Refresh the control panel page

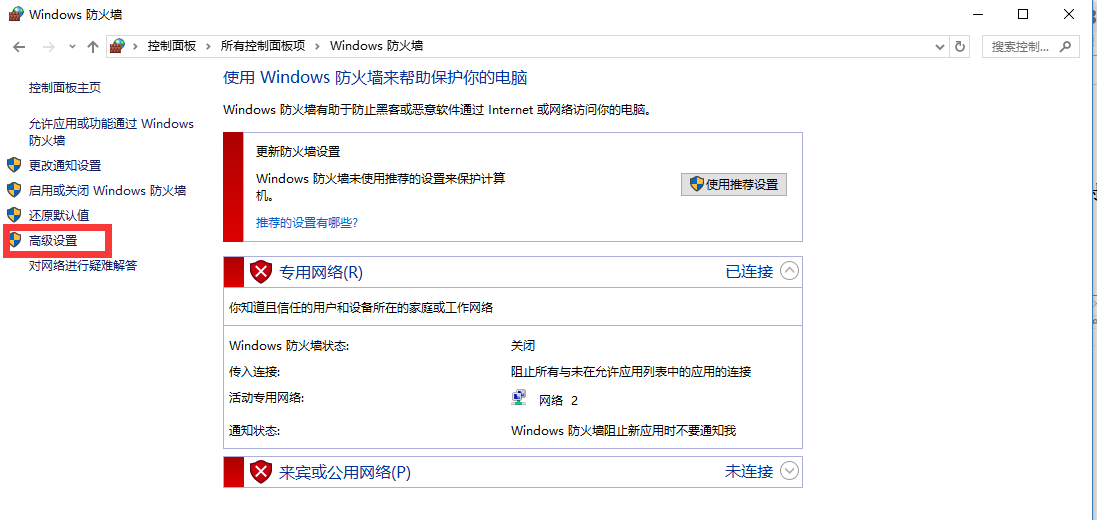pos(961,47)
